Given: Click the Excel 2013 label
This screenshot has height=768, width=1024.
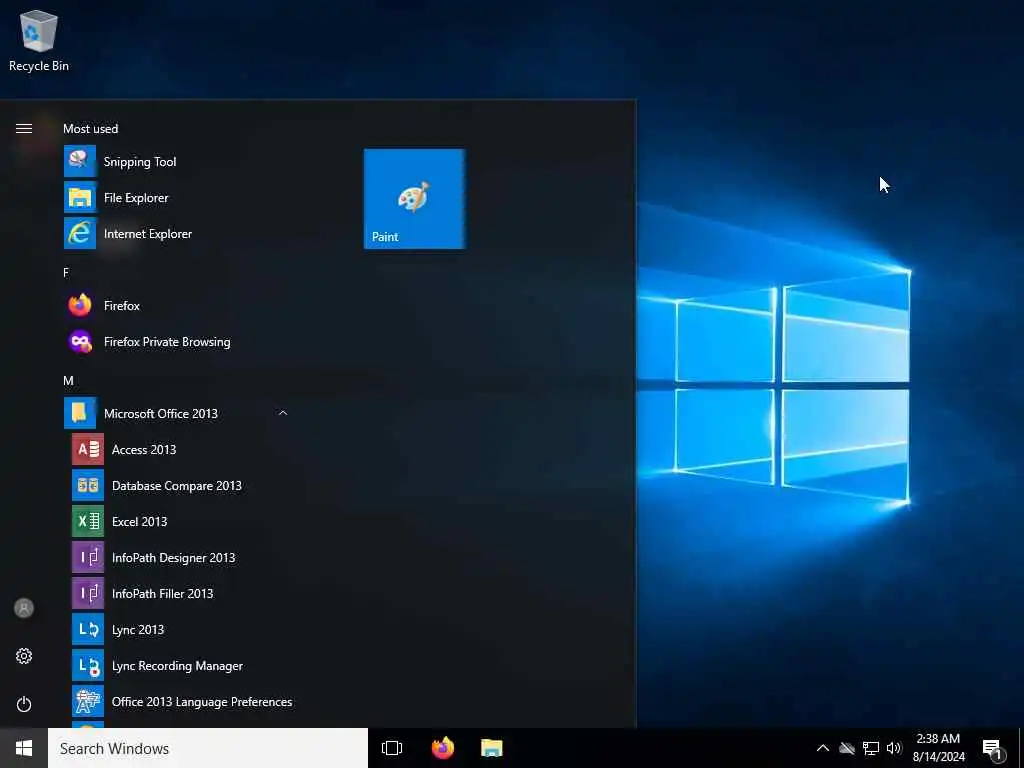Looking at the screenshot, I should [x=139, y=521].
